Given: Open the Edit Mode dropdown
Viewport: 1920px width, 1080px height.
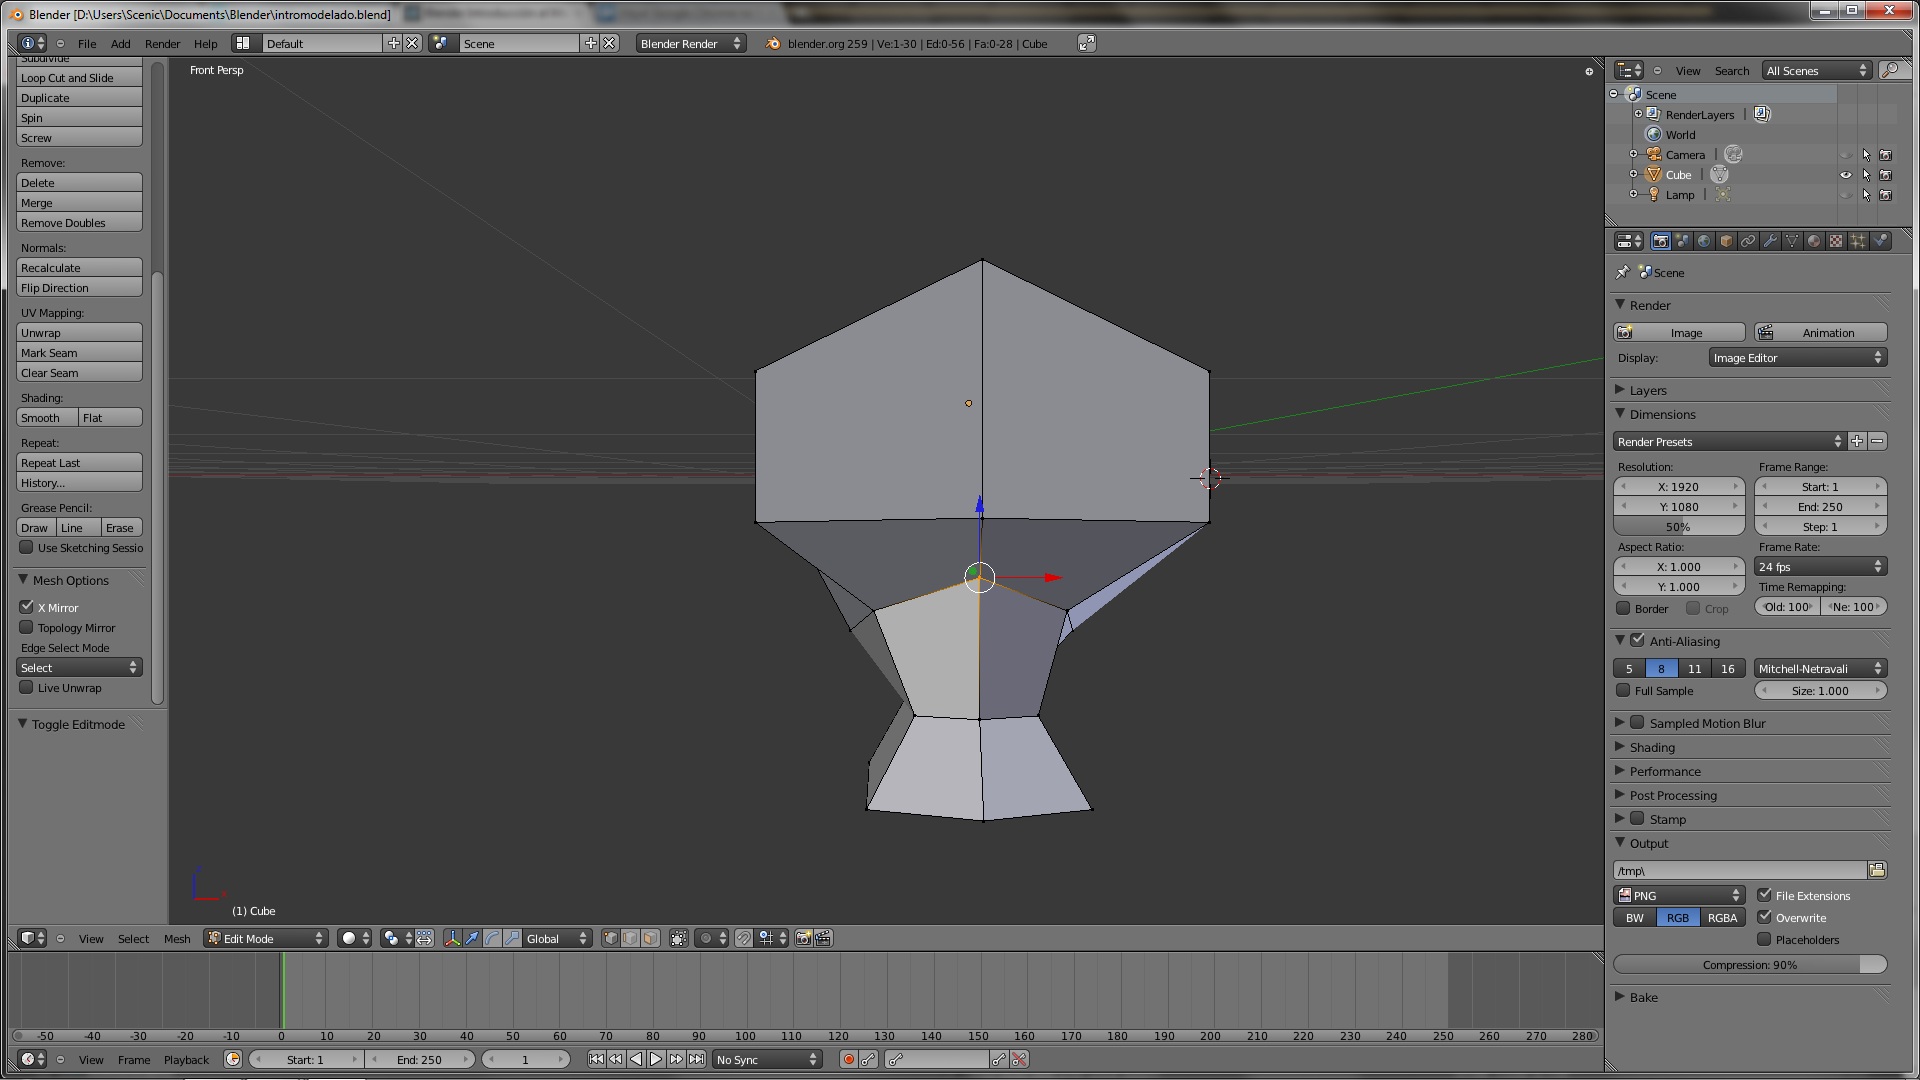Looking at the screenshot, I should (x=266, y=939).
